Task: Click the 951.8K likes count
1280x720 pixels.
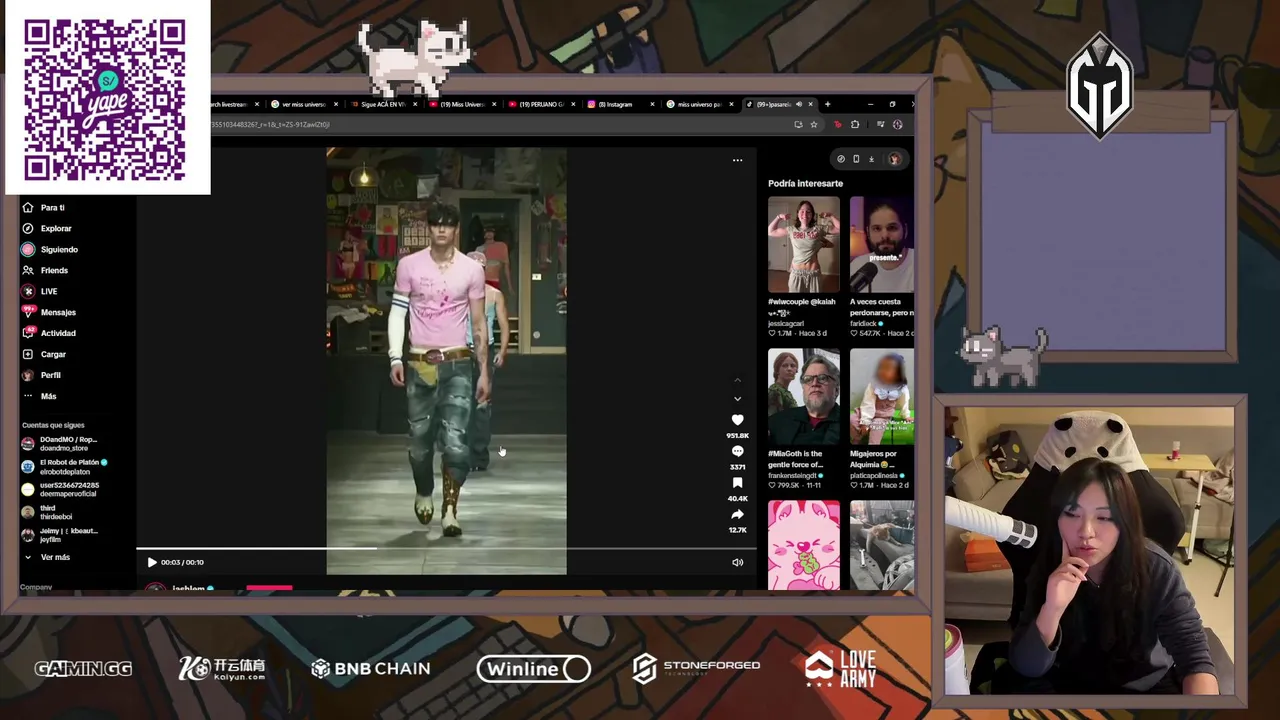Action: tap(737, 436)
